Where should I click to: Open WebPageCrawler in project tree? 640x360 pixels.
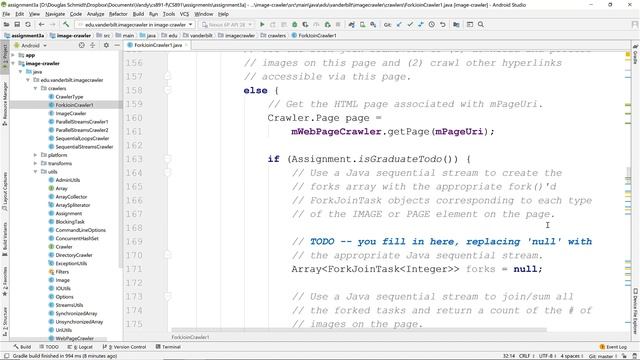coord(74,338)
